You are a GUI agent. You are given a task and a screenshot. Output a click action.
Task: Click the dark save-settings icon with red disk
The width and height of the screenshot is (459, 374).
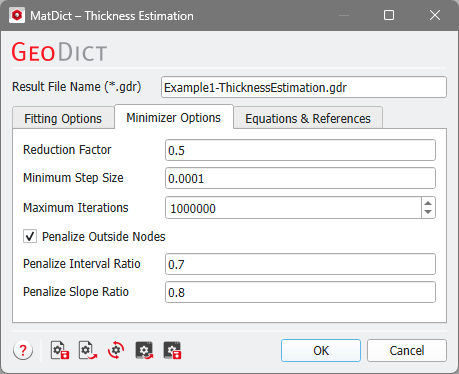click(x=172, y=350)
